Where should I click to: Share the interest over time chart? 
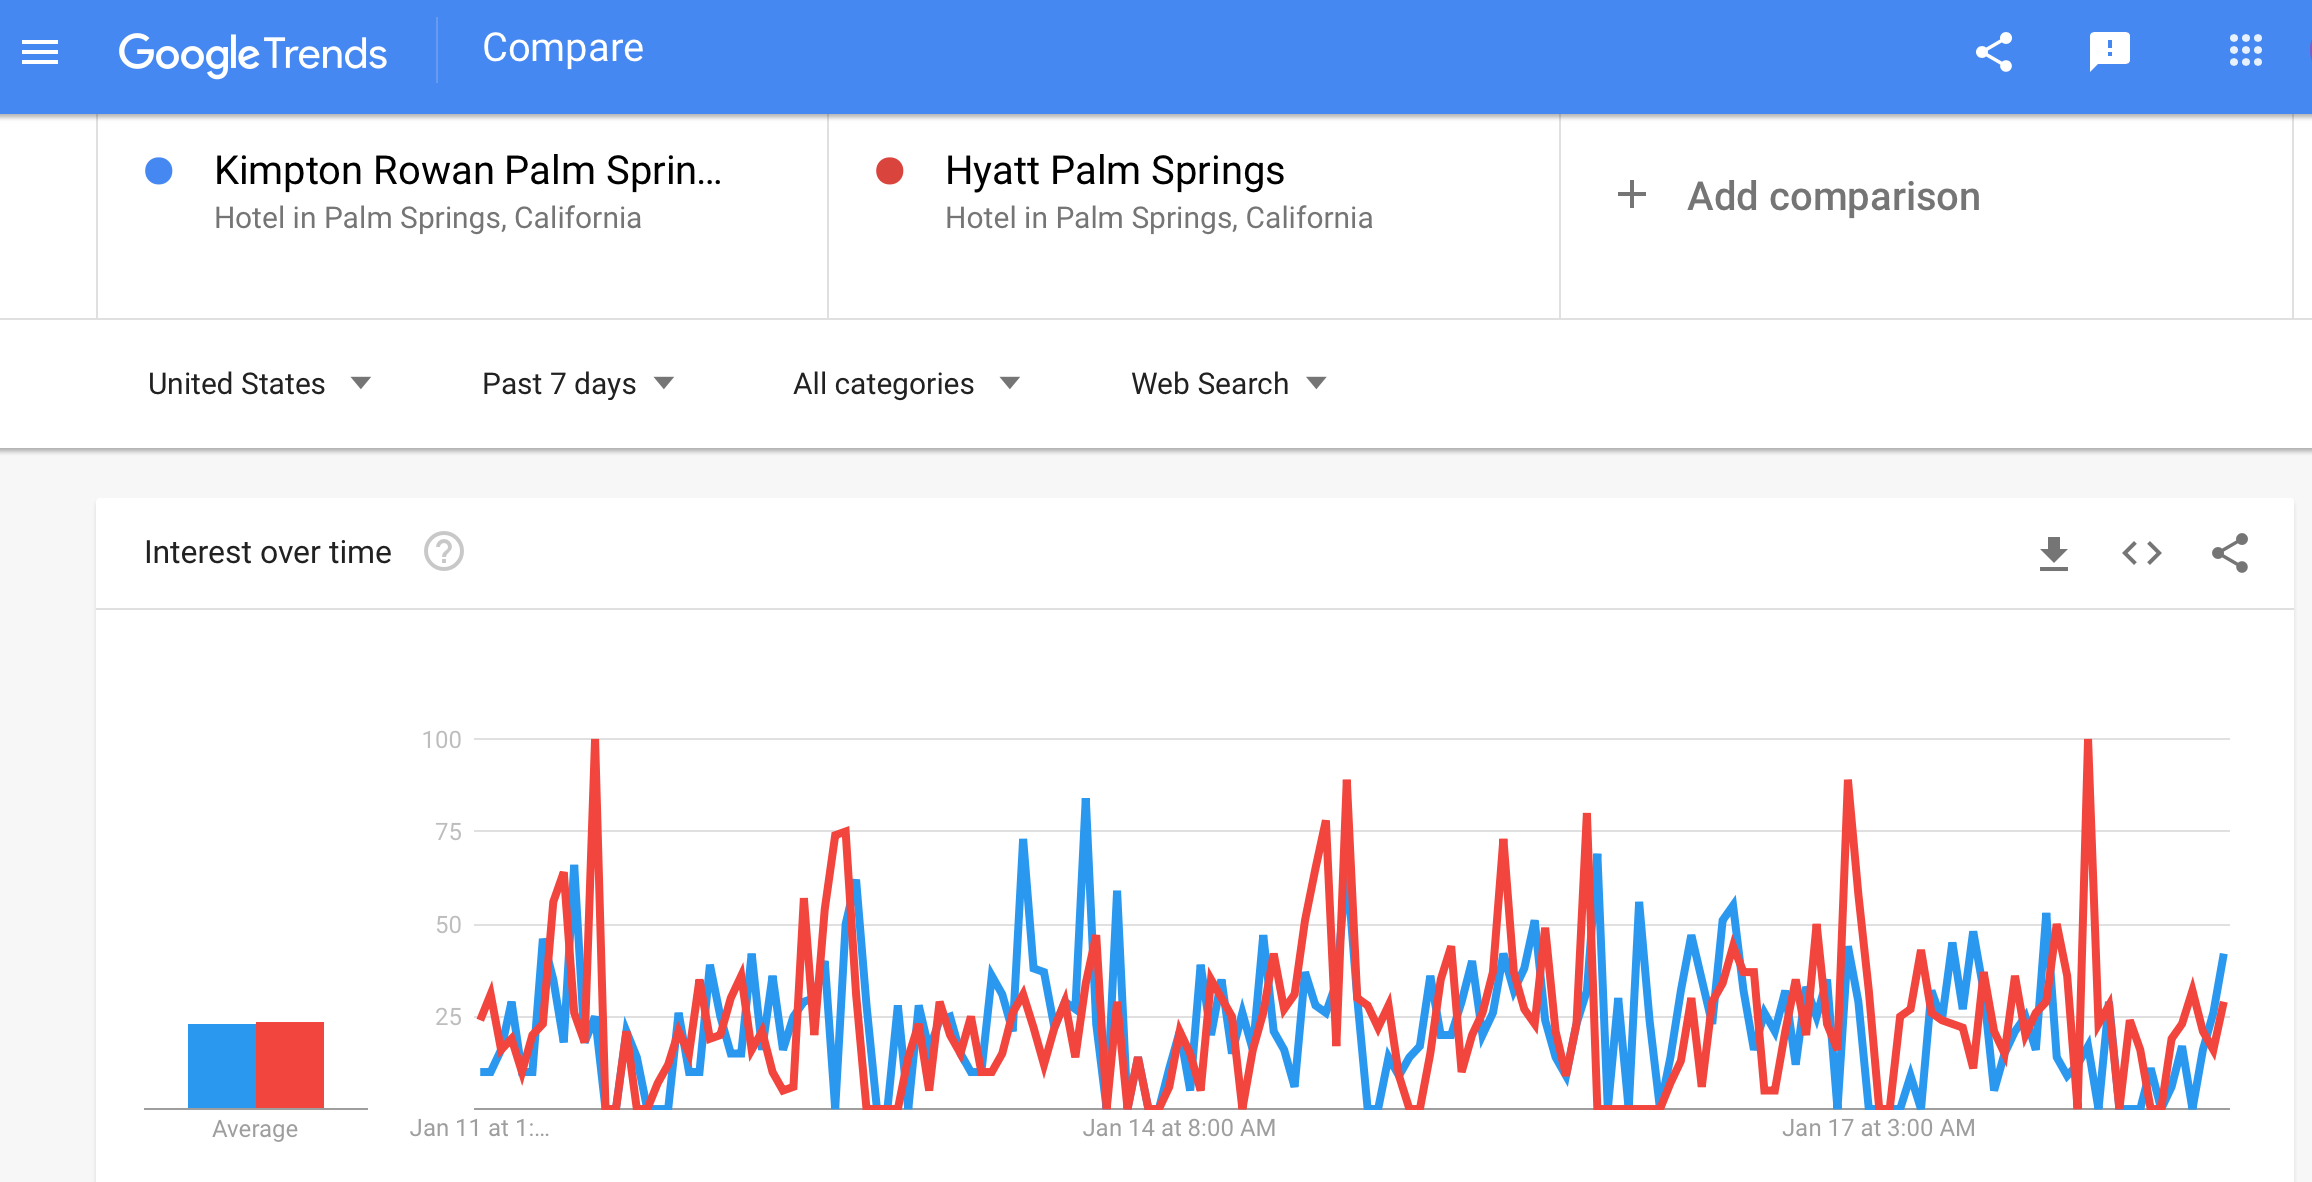coord(2229,553)
